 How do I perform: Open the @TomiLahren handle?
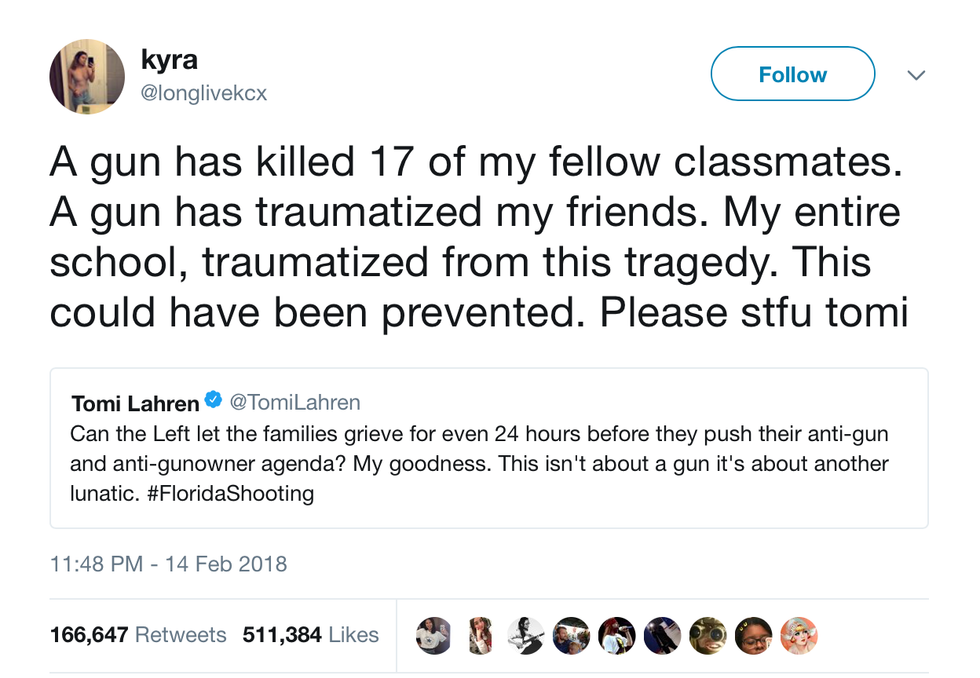coord(295,403)
